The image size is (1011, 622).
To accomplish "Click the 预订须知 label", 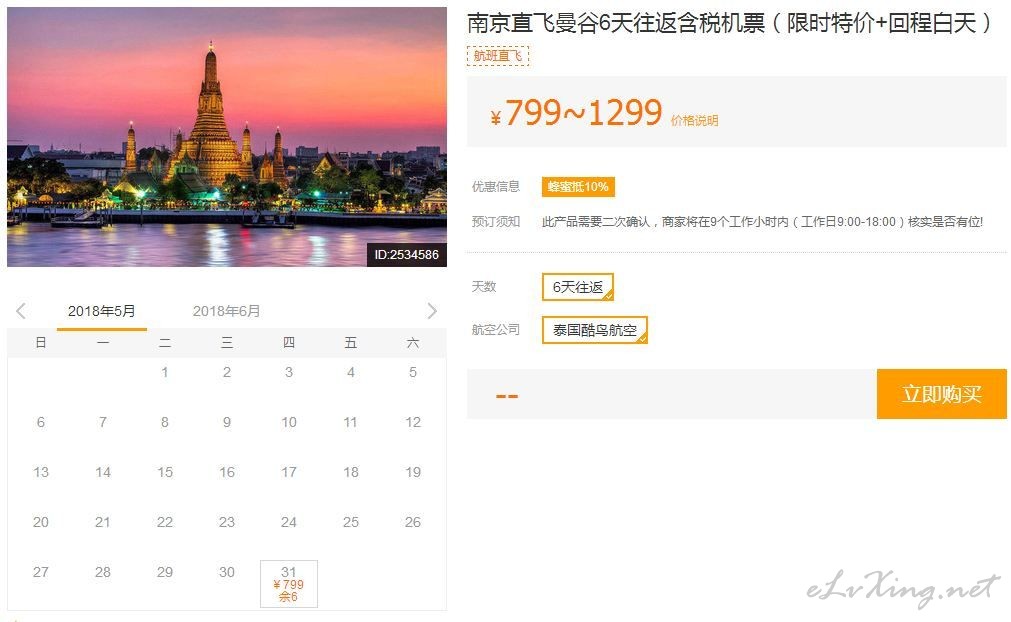I will click(496, 222).
